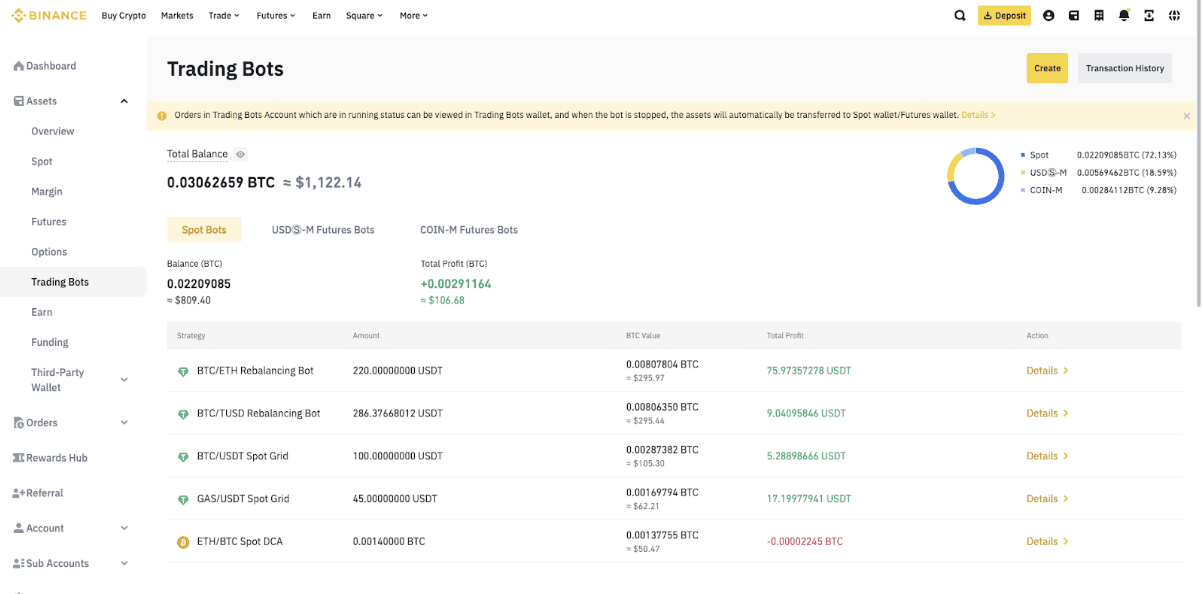Open Transaction History
Screen dimensions: 1202x594
coord(1124,68)
